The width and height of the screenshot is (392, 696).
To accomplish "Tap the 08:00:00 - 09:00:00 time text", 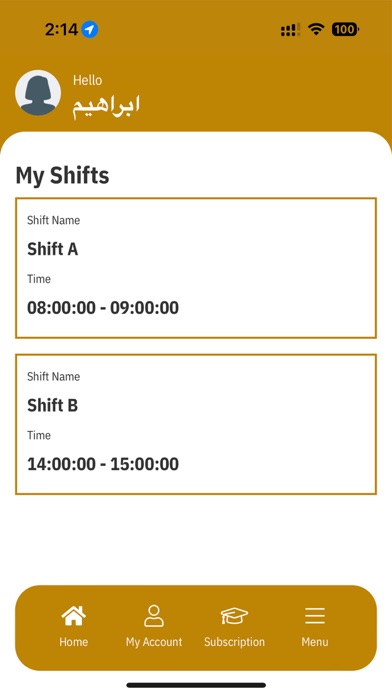I will coord(103,308).
